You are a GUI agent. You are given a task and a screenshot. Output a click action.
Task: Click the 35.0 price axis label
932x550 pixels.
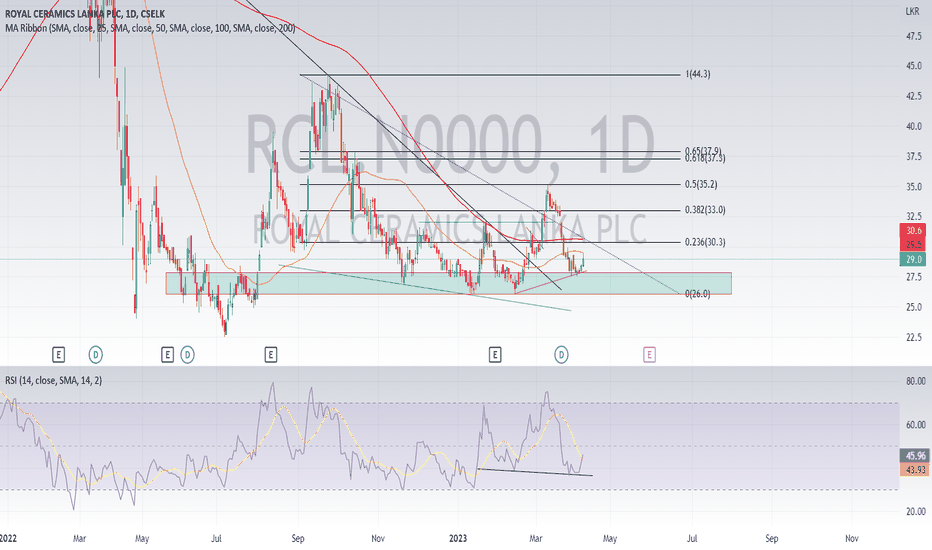914,187
